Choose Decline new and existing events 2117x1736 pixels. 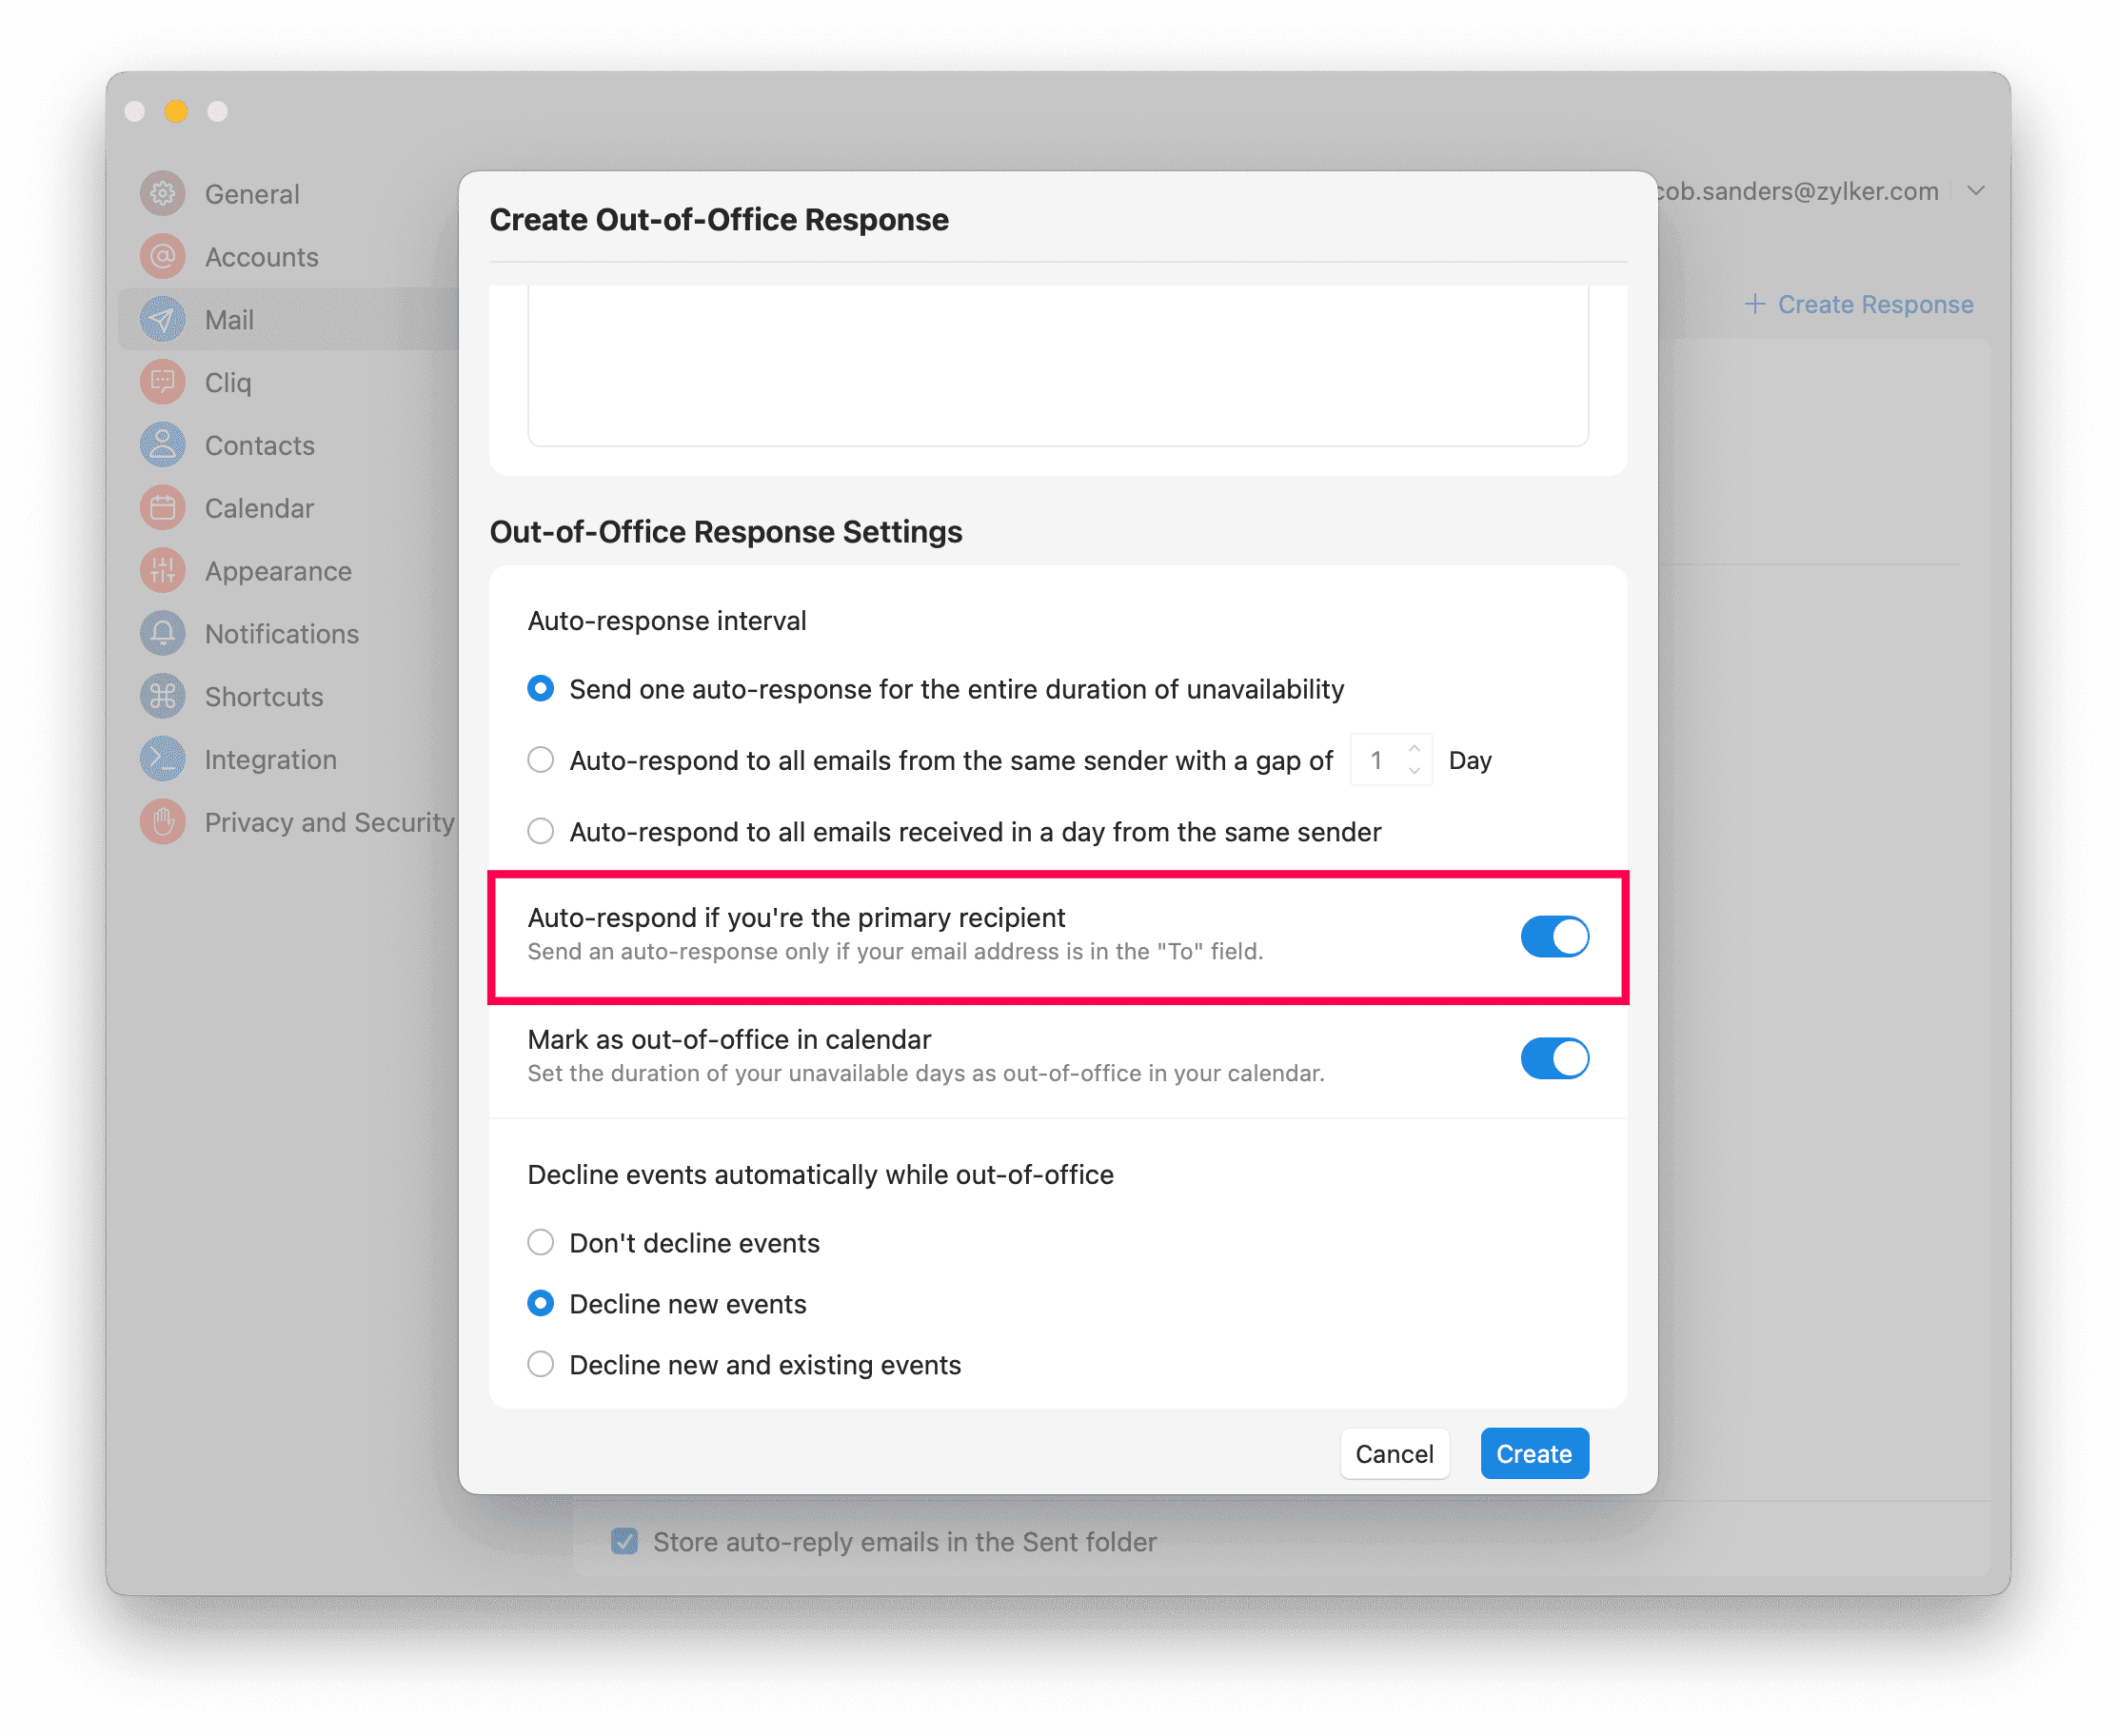(541, 1364)
